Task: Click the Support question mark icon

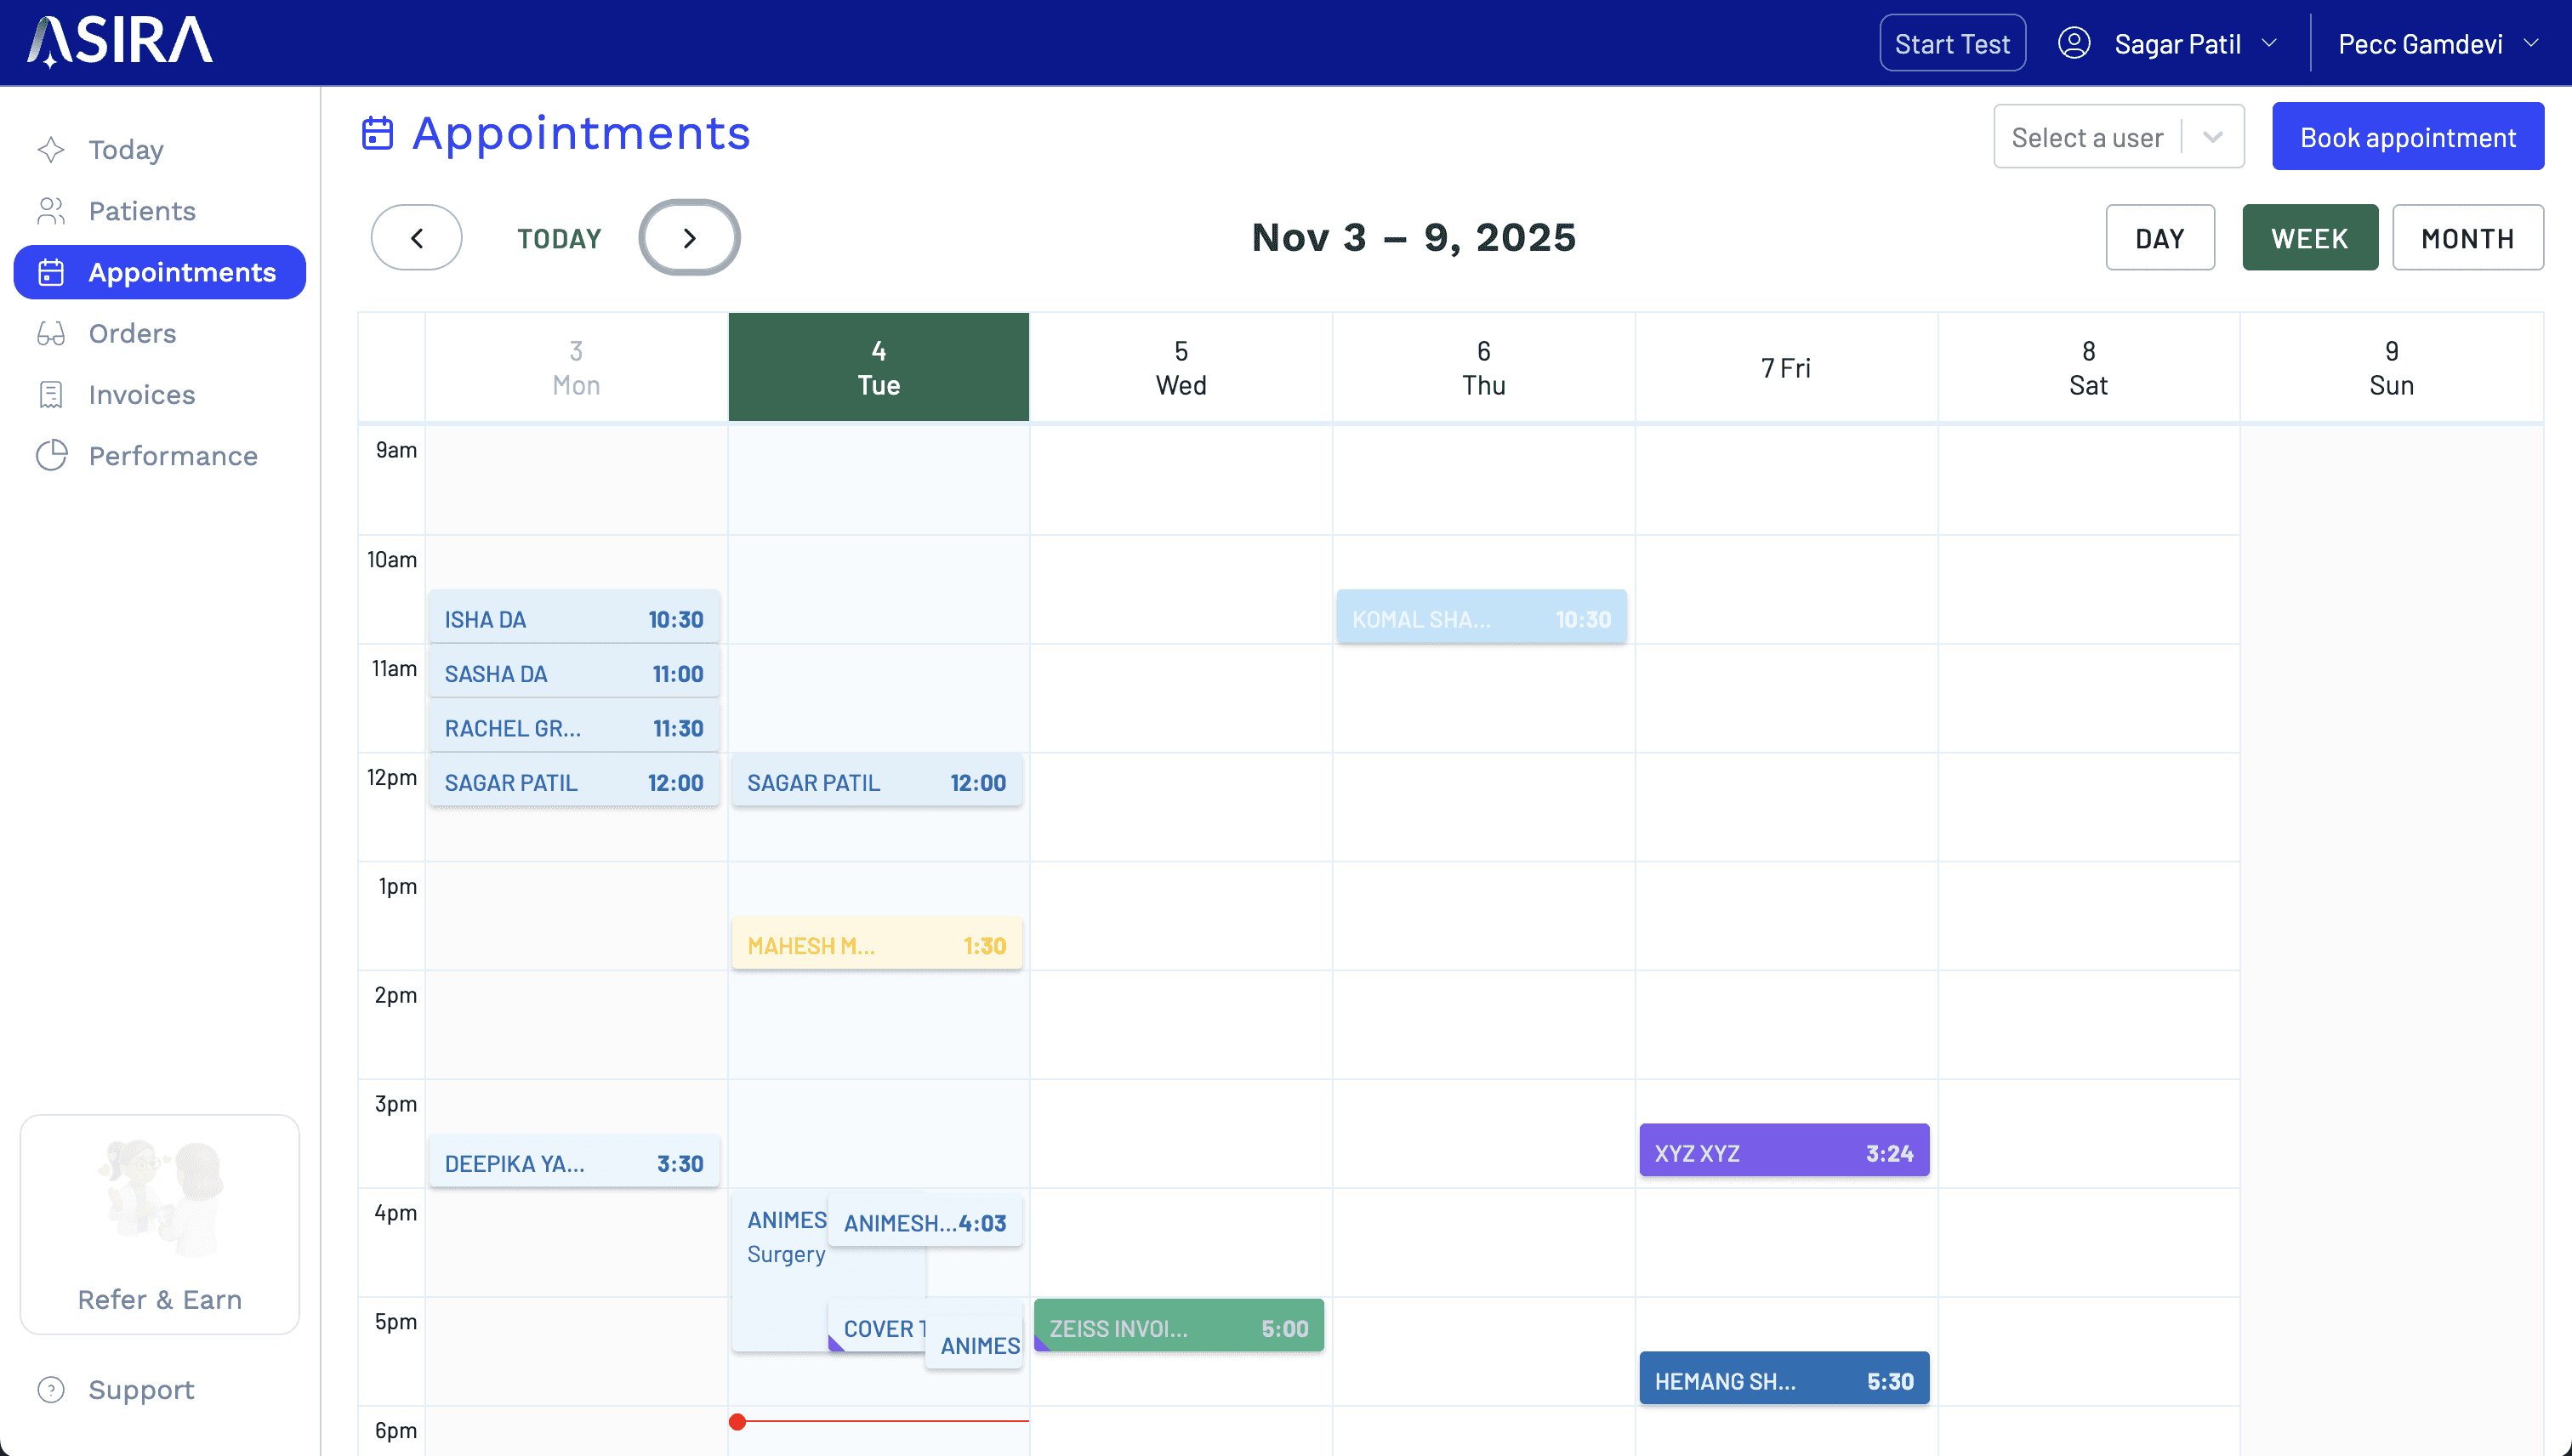Action: [x=51, y=1390]
